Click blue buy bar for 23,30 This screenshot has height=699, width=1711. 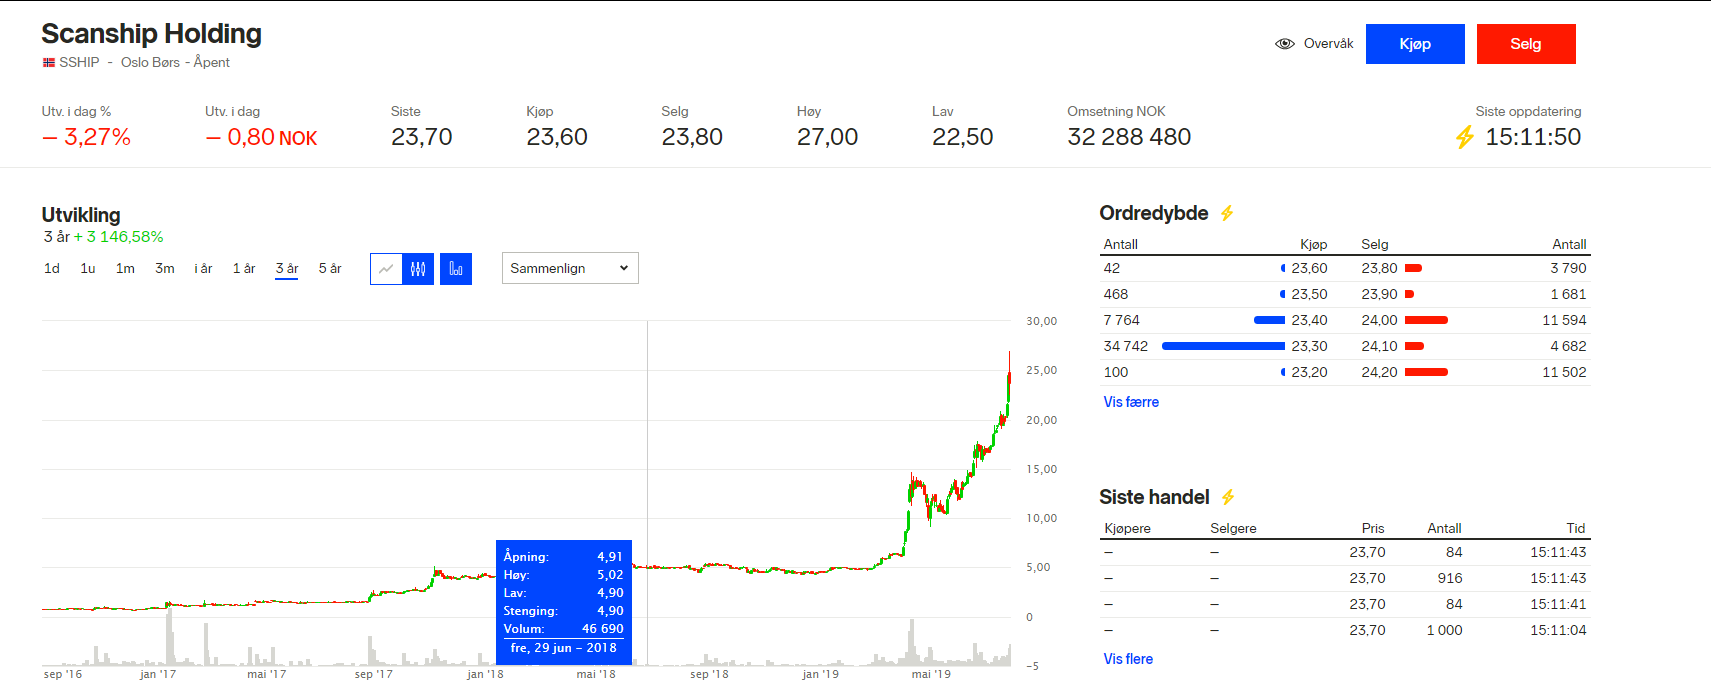(x=1223, y=346)
